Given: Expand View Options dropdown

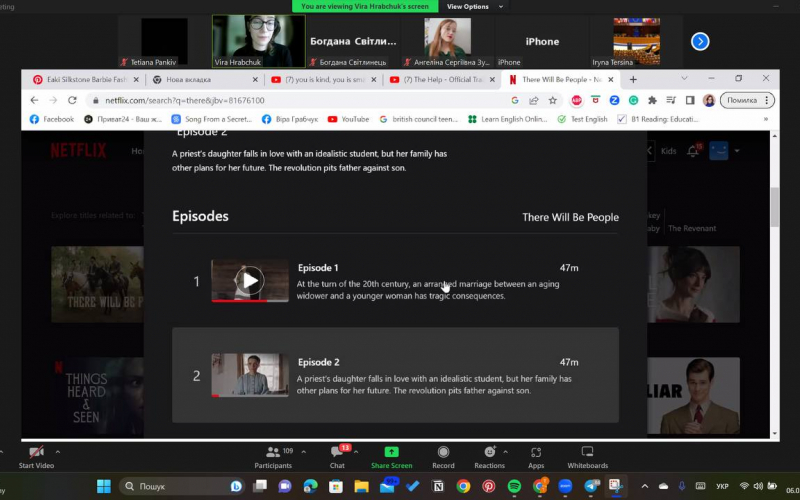Looking at the screenshot, I should point(474,7).
